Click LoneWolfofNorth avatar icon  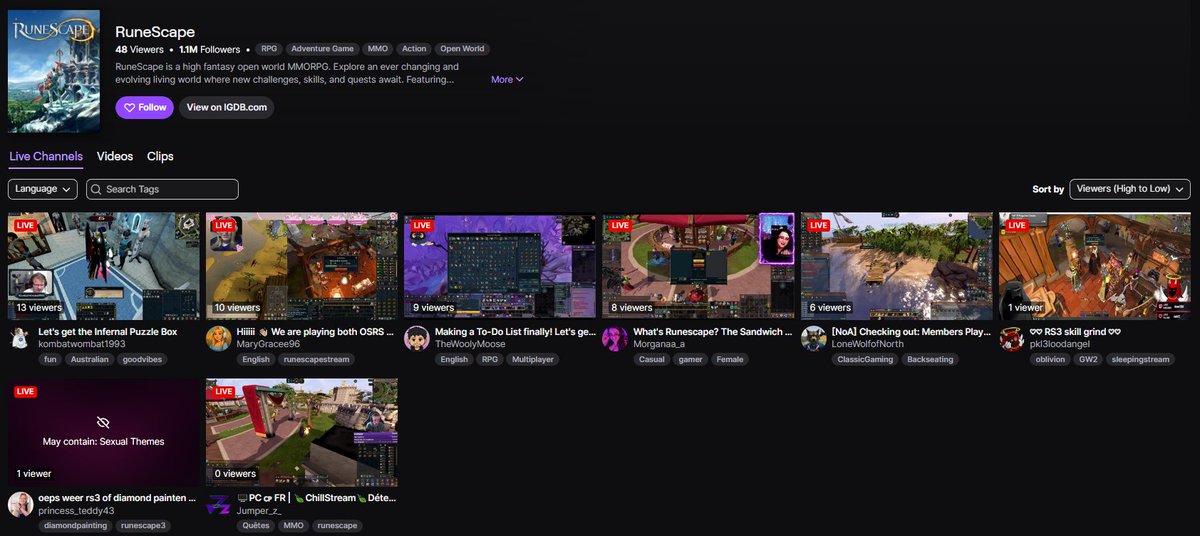813,338
